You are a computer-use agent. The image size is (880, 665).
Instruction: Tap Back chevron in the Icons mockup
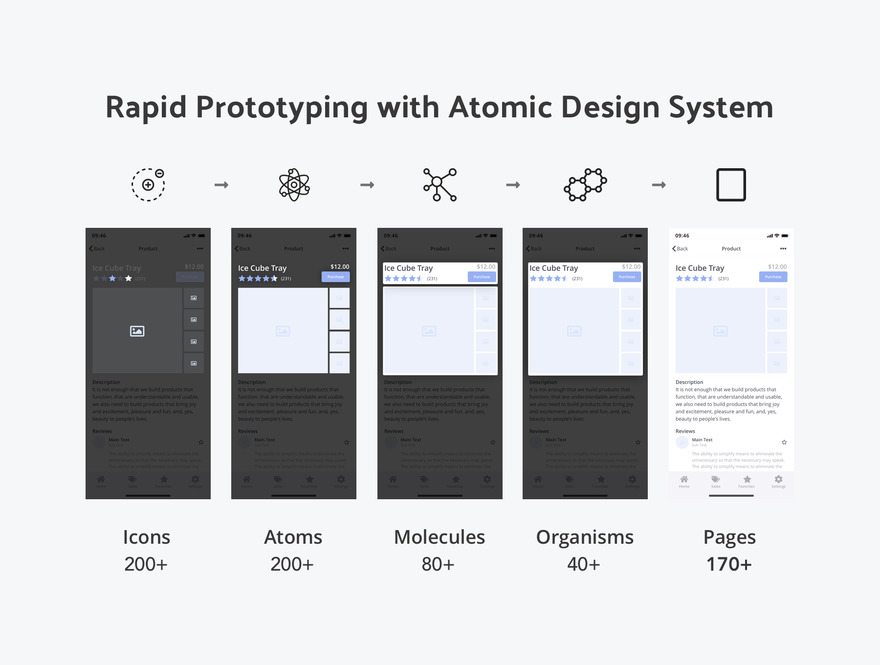(91, 249)
